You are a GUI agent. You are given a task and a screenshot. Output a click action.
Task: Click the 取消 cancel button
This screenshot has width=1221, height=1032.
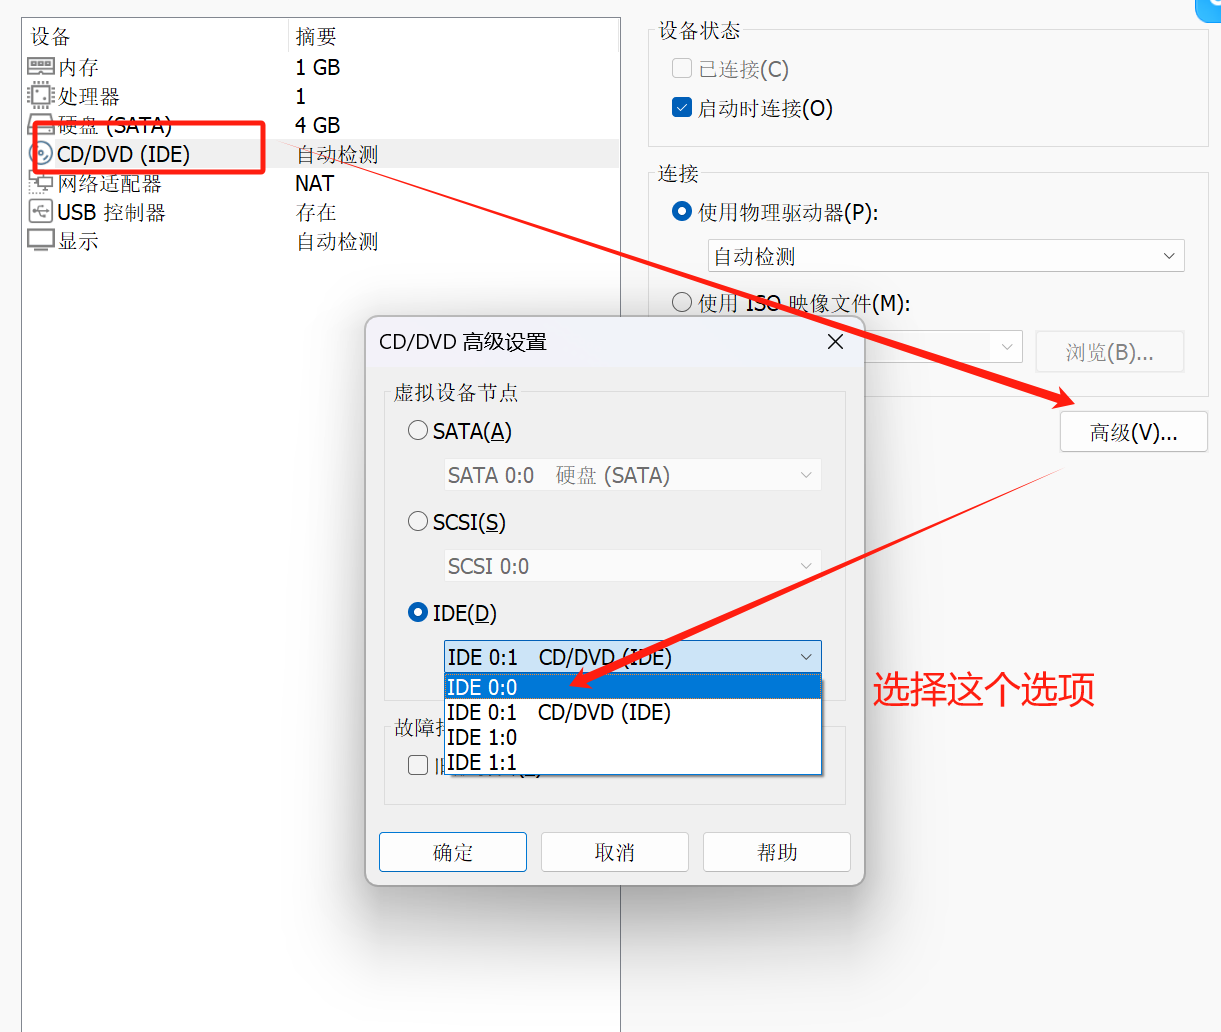(x=614, y=852)
